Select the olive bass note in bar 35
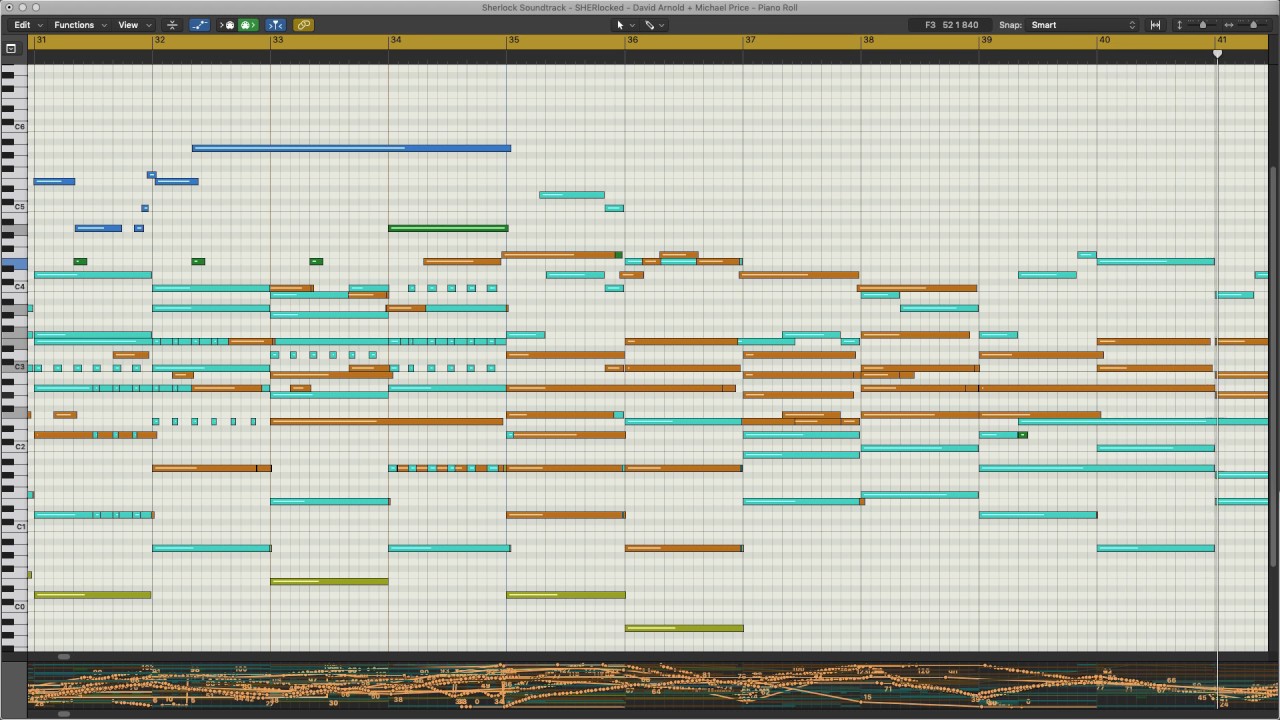Screen dimensions: 1280x720 click(x=566, y=595)
